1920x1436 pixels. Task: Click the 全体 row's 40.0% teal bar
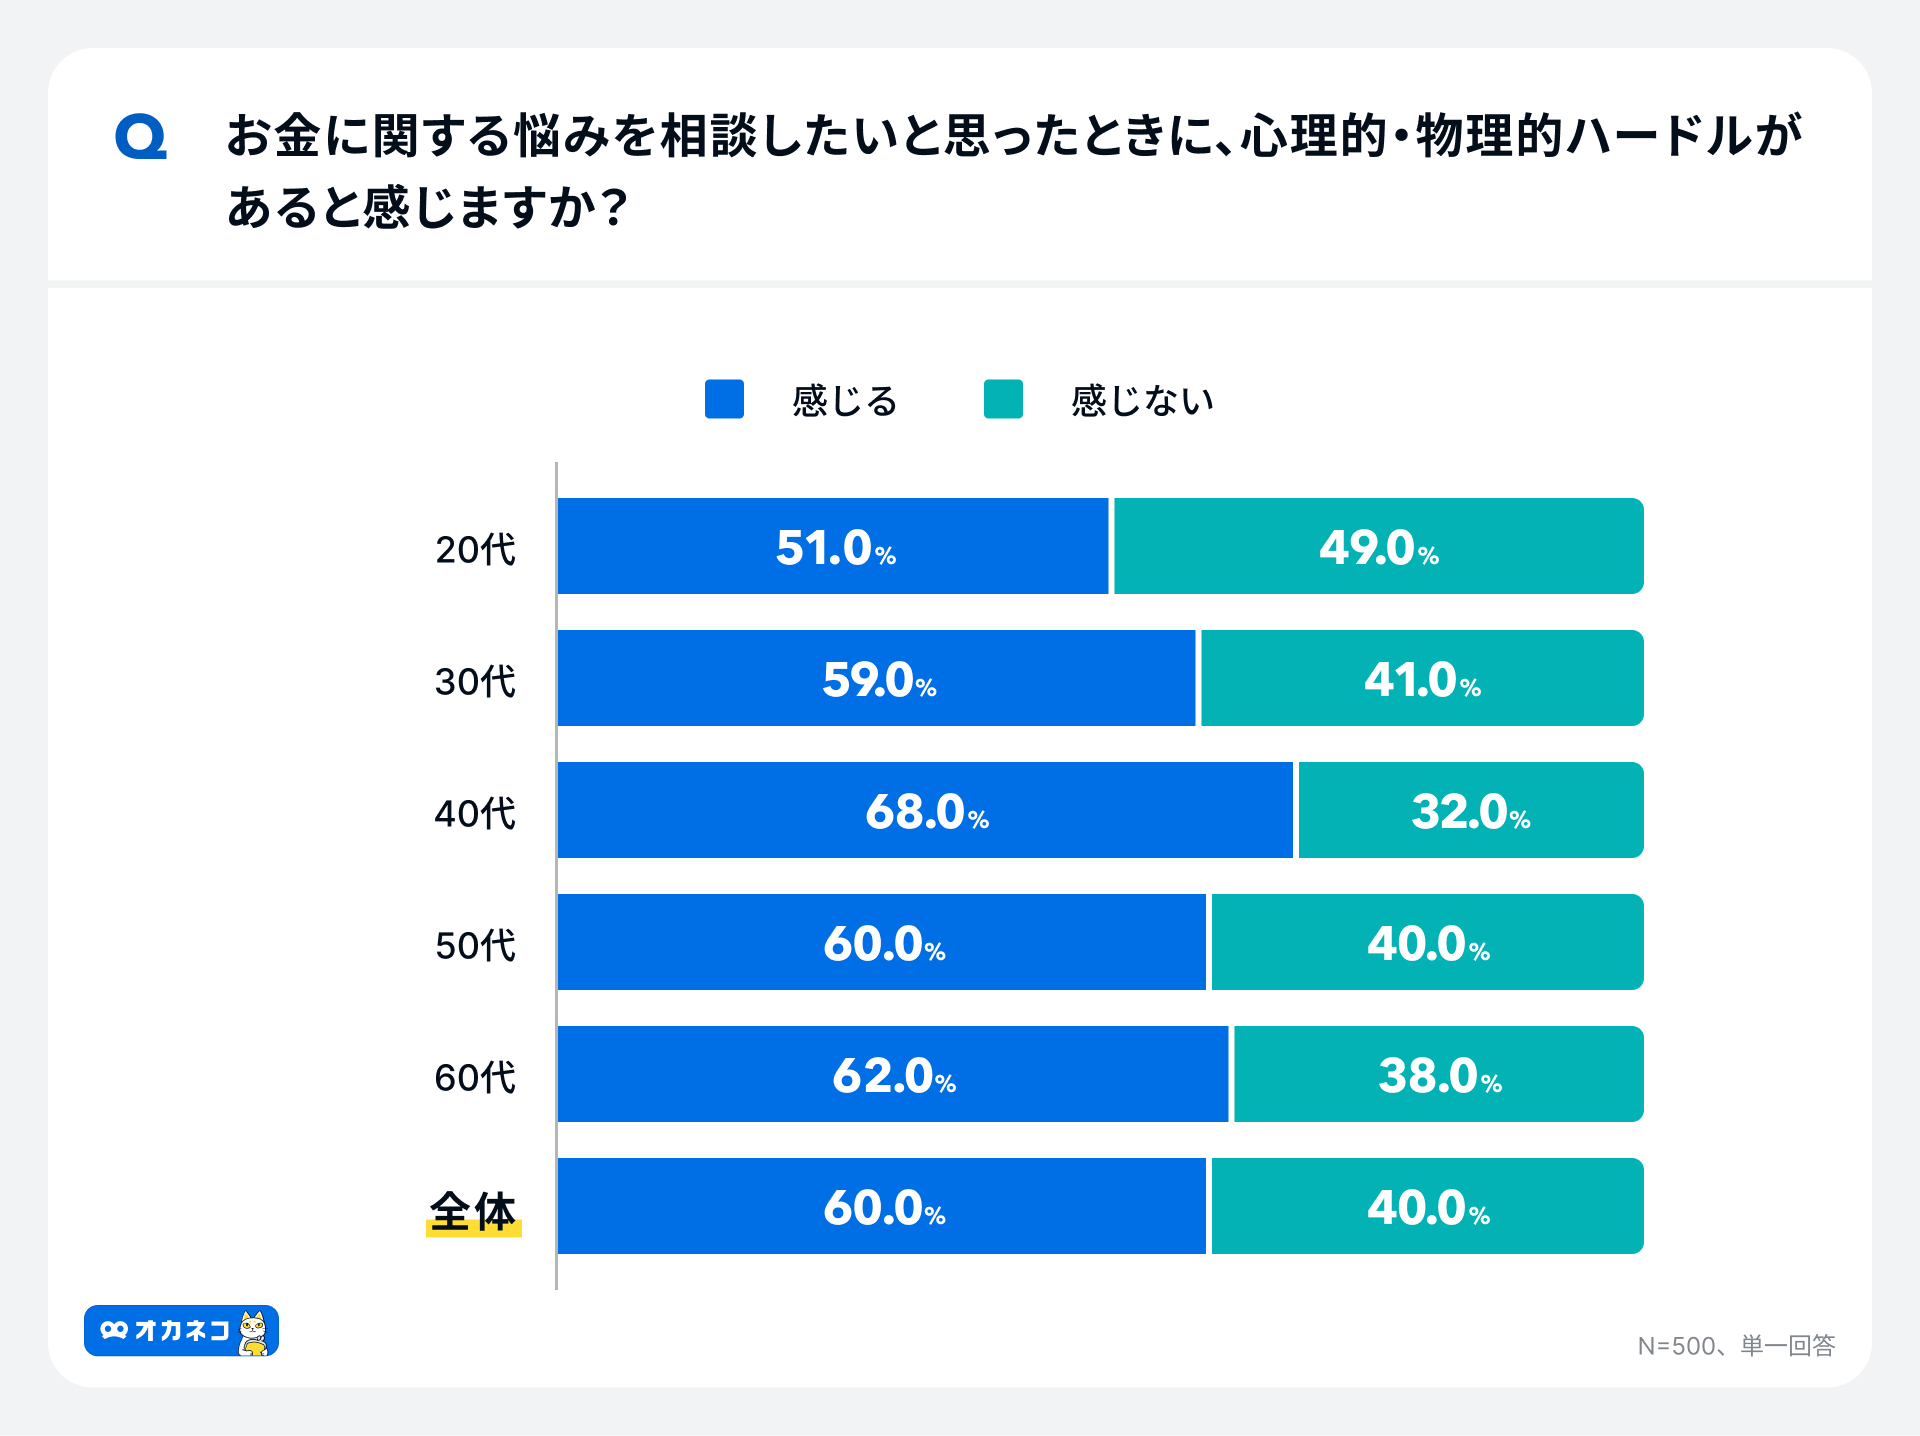pyautogui.click(x=1427, y=1206)
